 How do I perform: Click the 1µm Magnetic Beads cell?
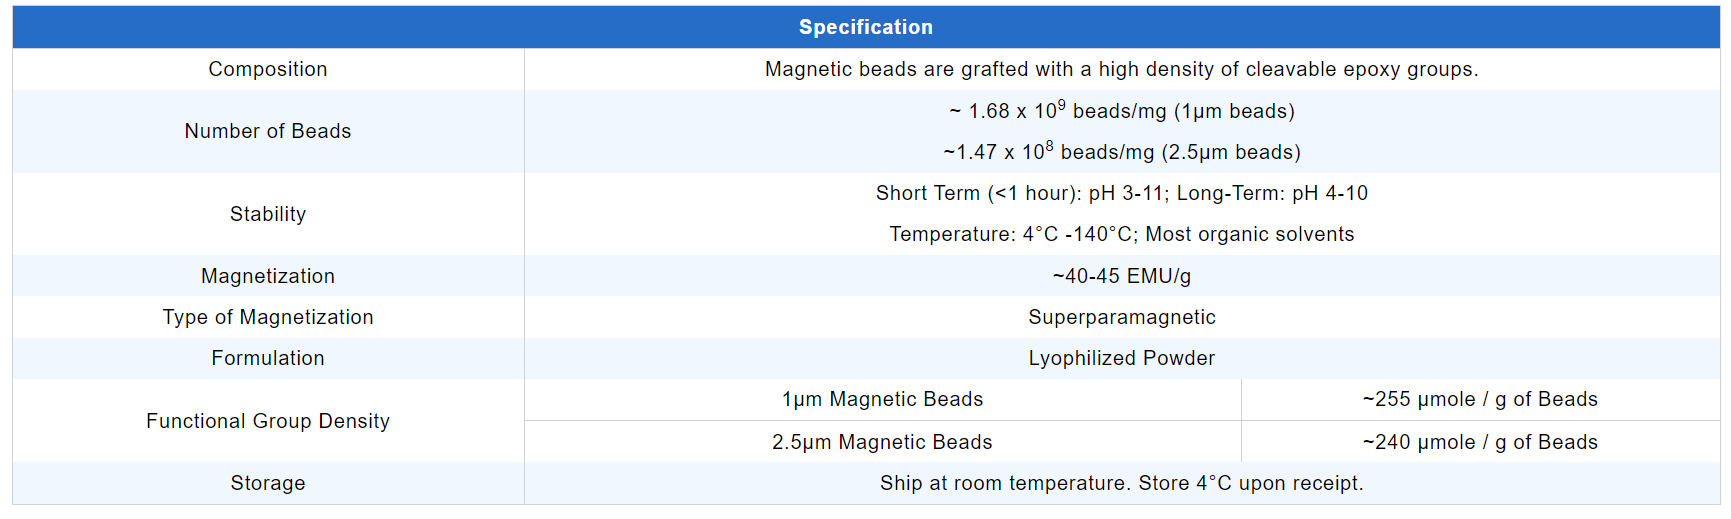882,399
